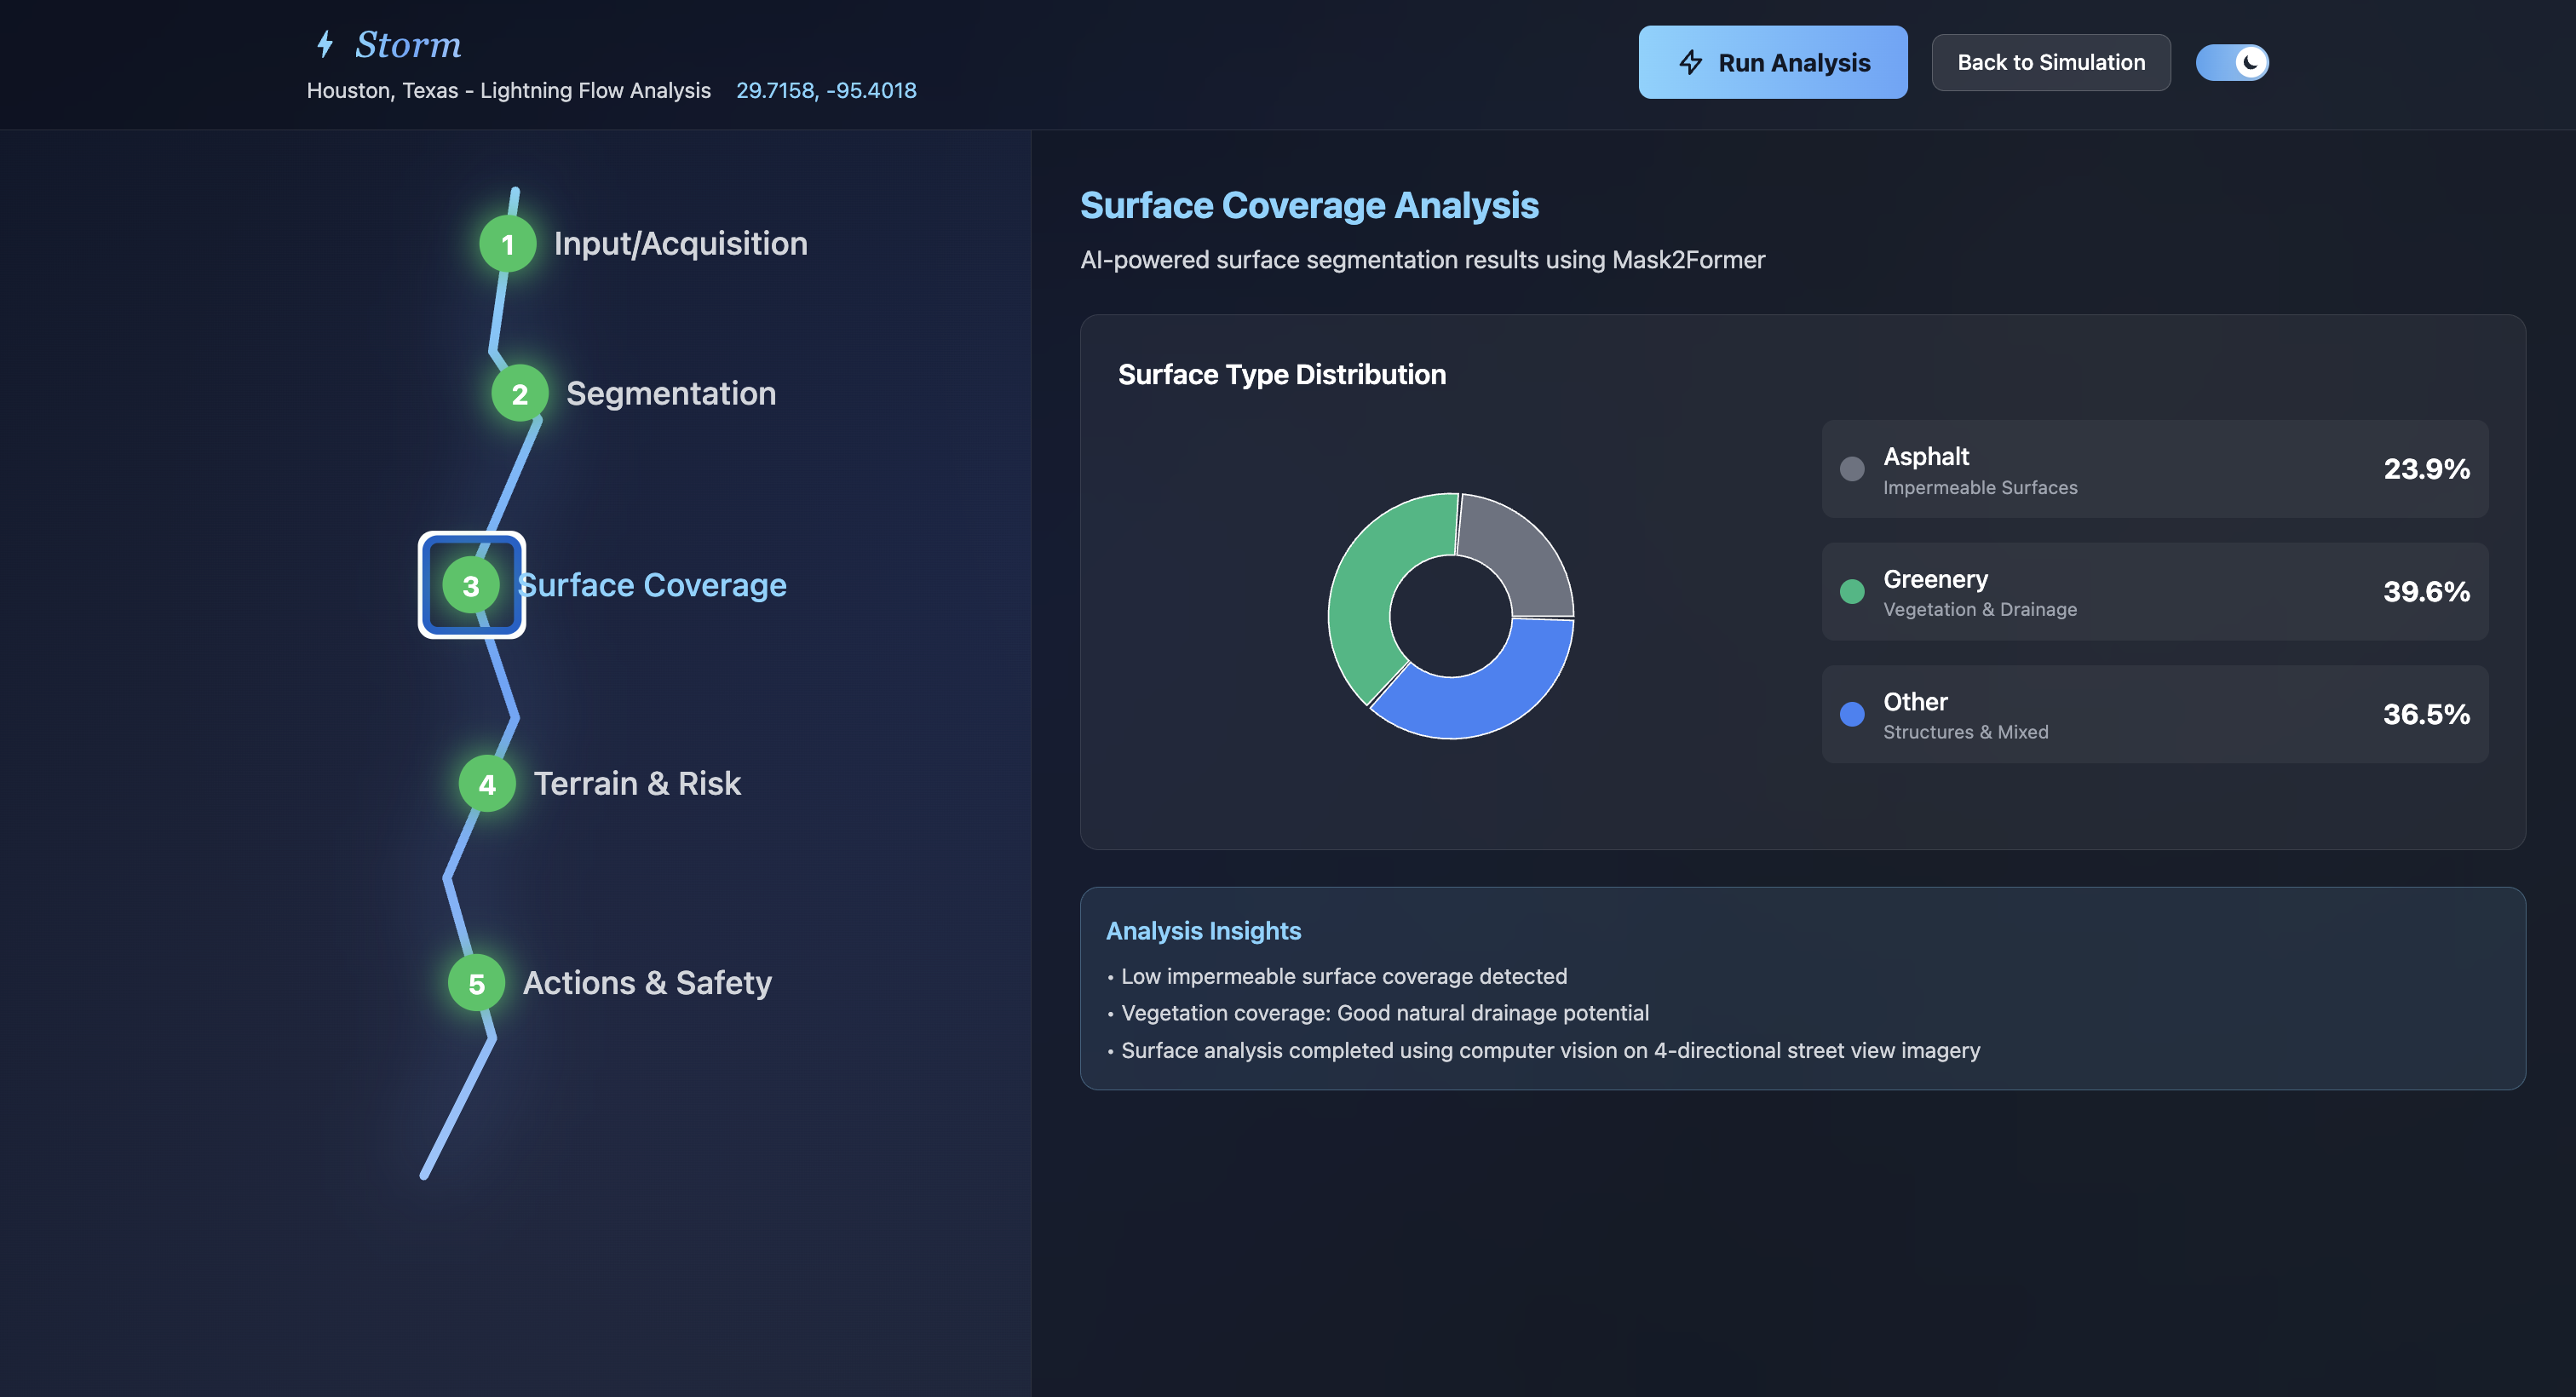Click step 2 Segmentation circle icon
This screenshot has height=1397, width=2576.
point(519,394)
